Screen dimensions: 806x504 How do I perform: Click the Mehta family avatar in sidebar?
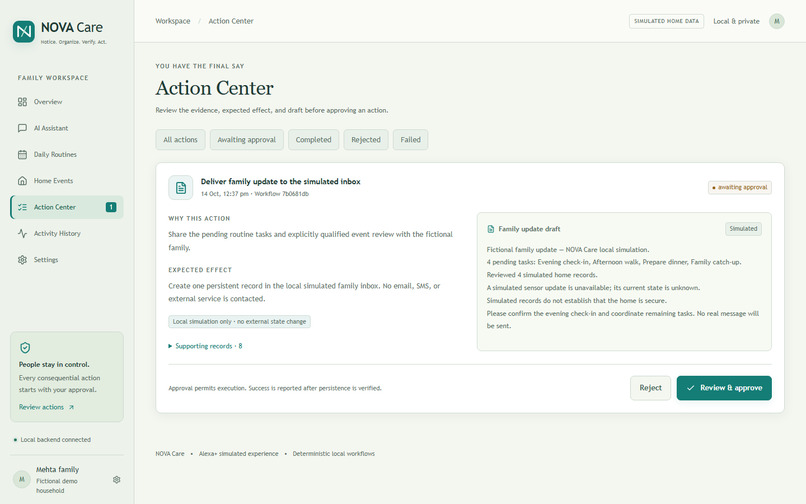[22, 479]
